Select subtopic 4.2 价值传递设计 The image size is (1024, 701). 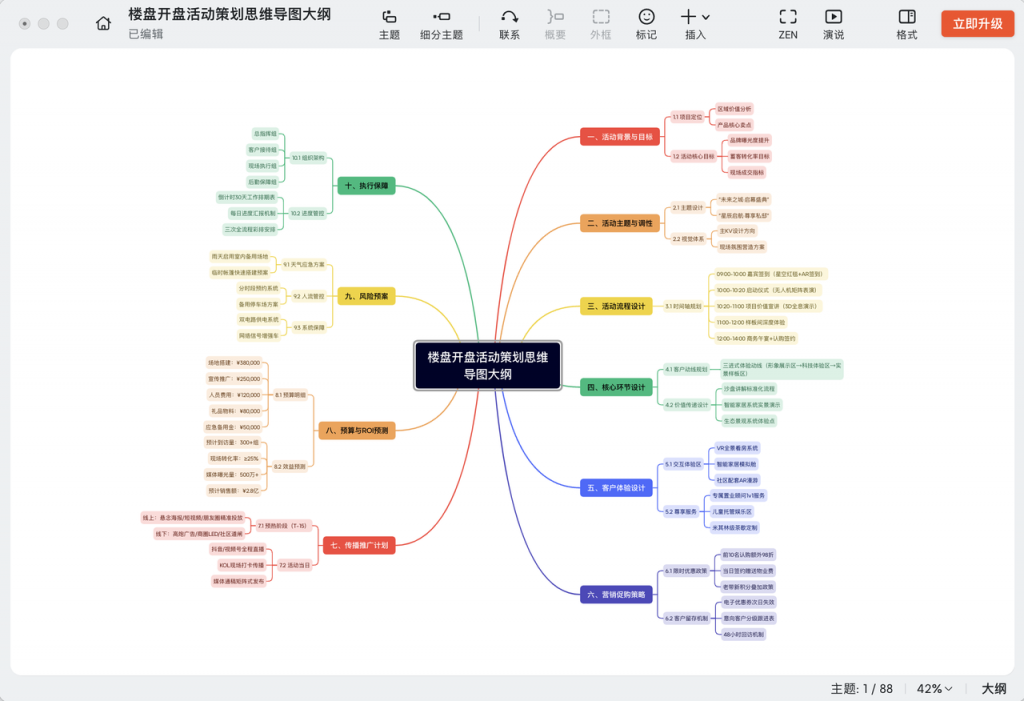tap(687, 405)
